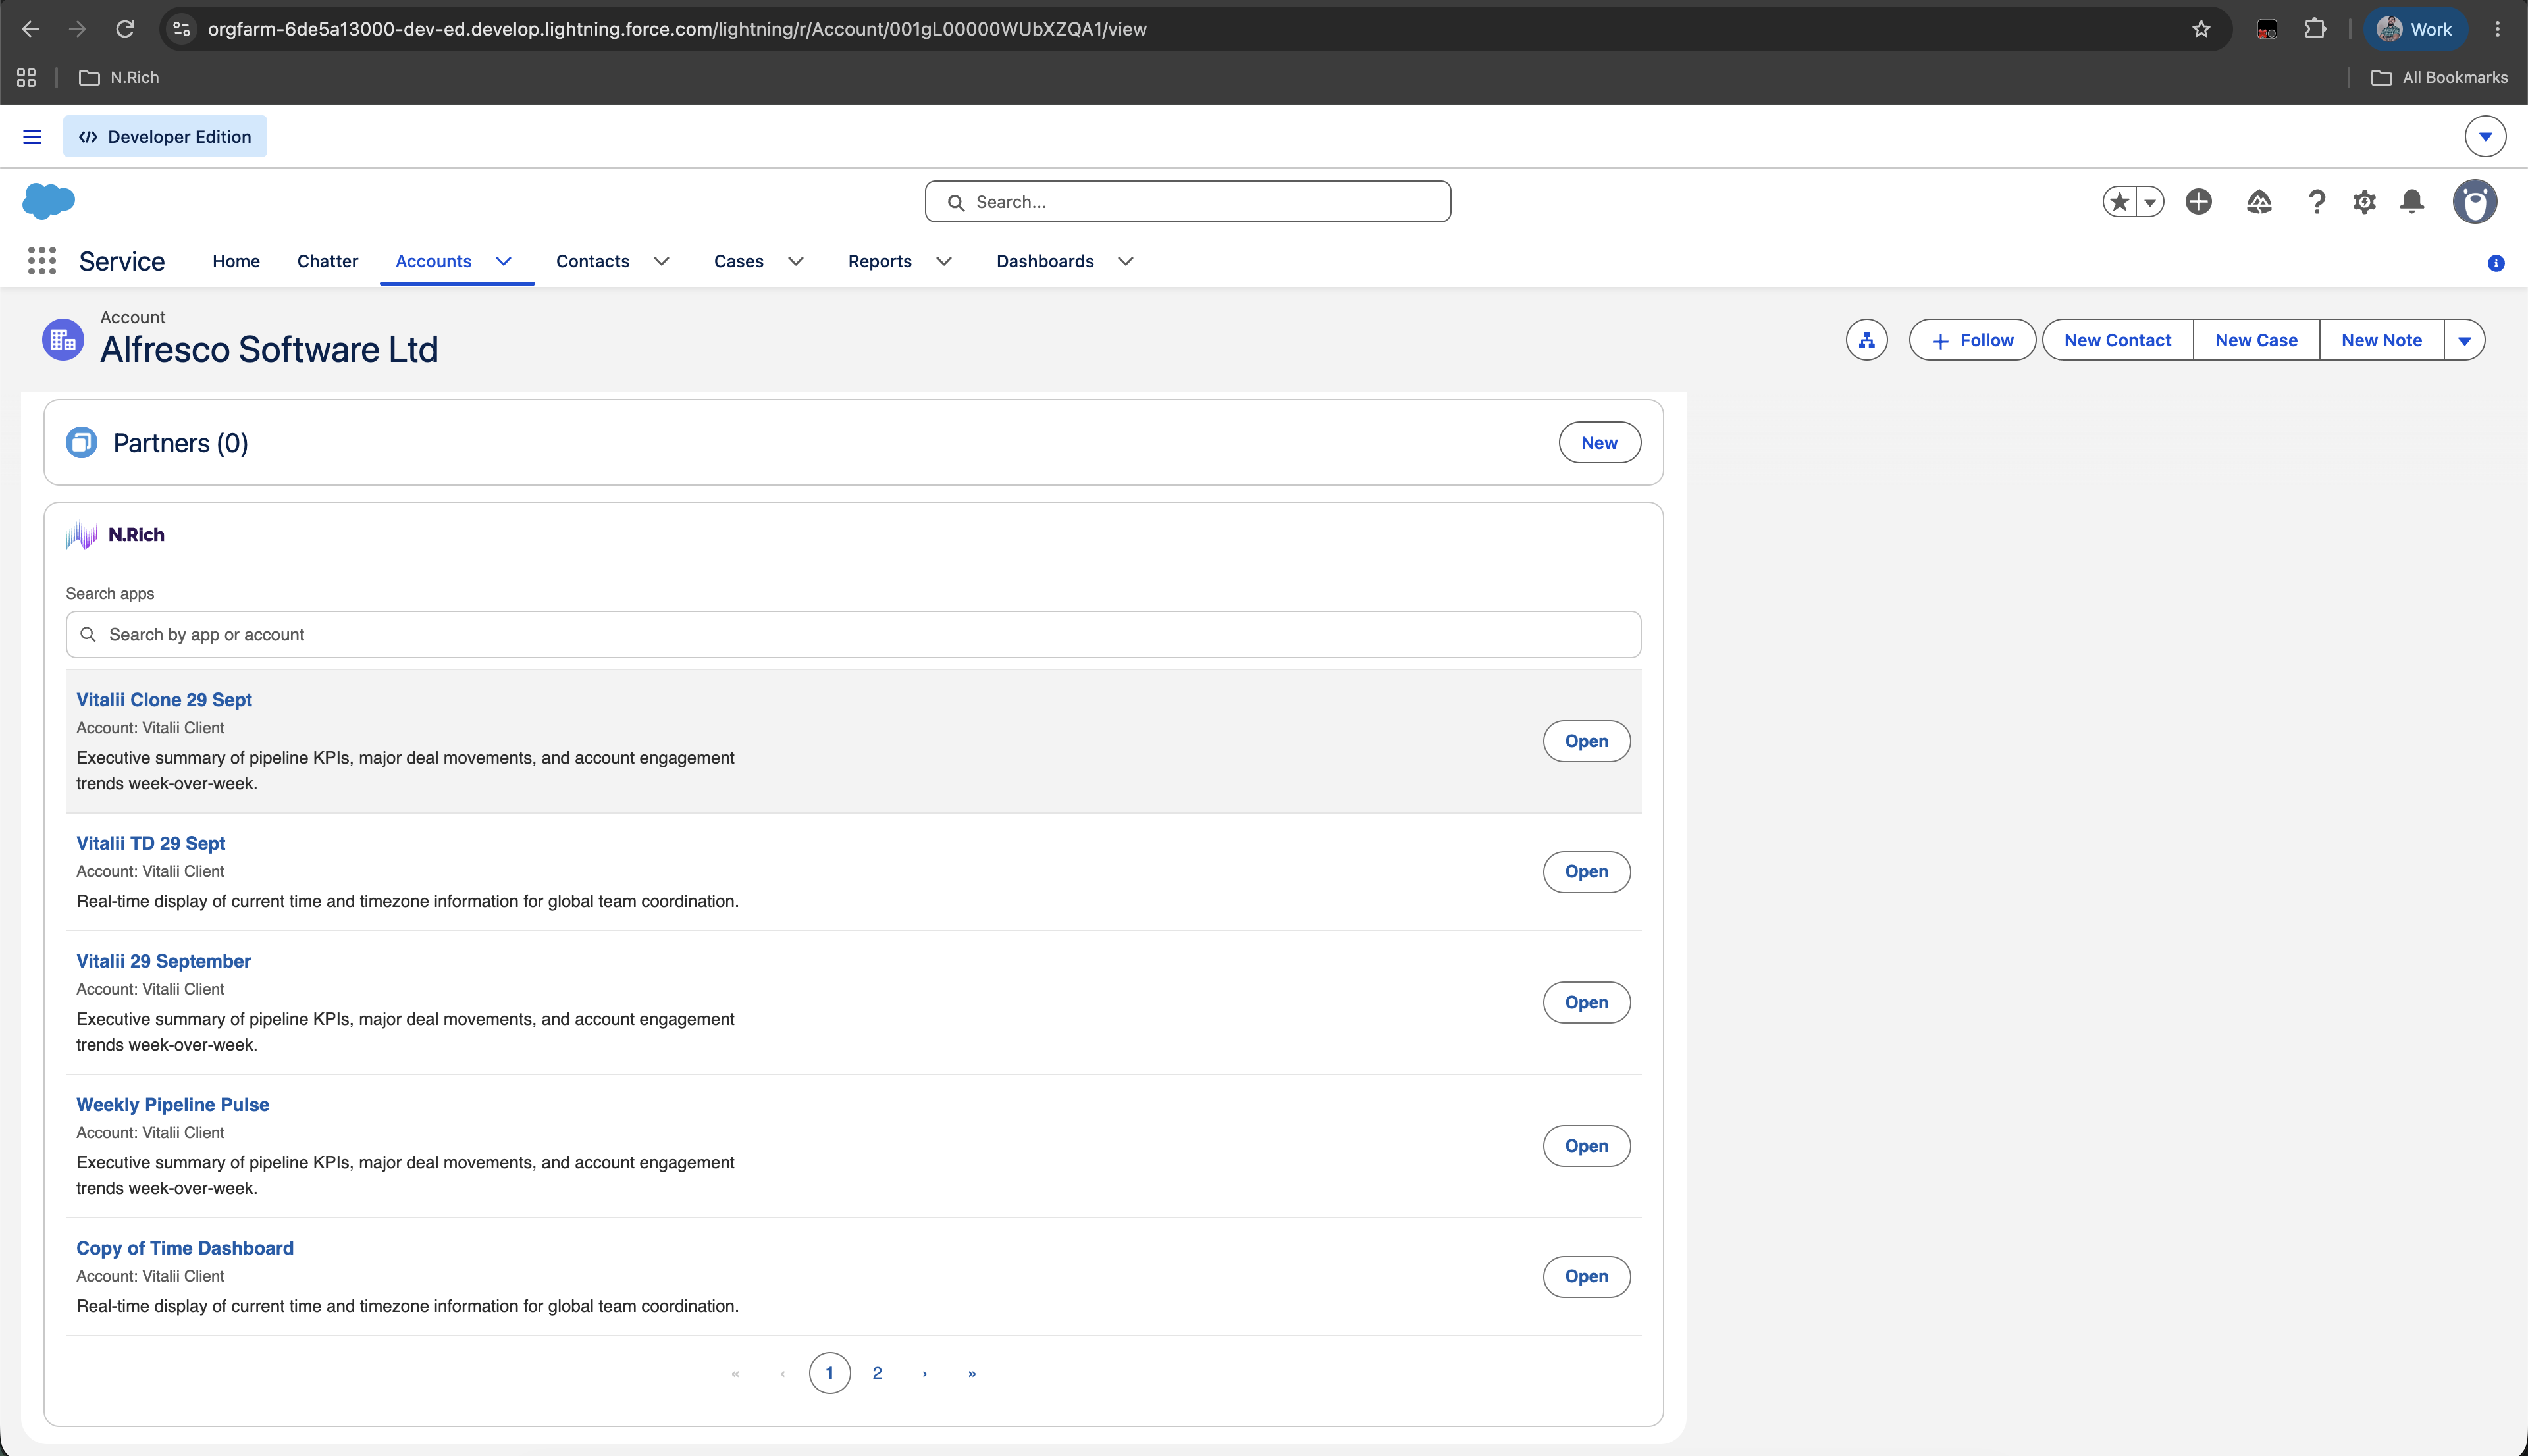Open the N.Rich bookmarks folder
2528x1456 pixels.
pyautogui.click(x=119, y=77)
